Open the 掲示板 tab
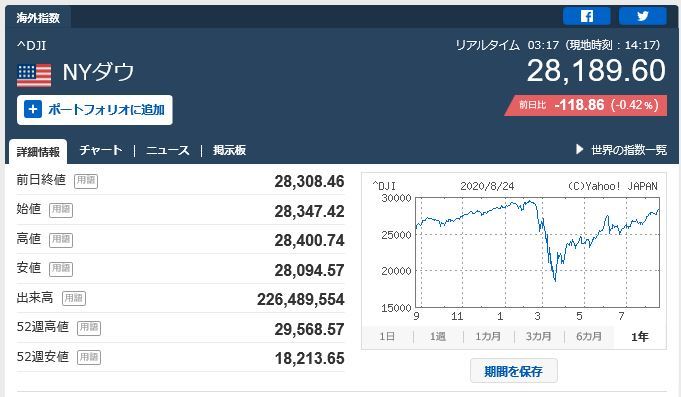 tap(229, 150)
